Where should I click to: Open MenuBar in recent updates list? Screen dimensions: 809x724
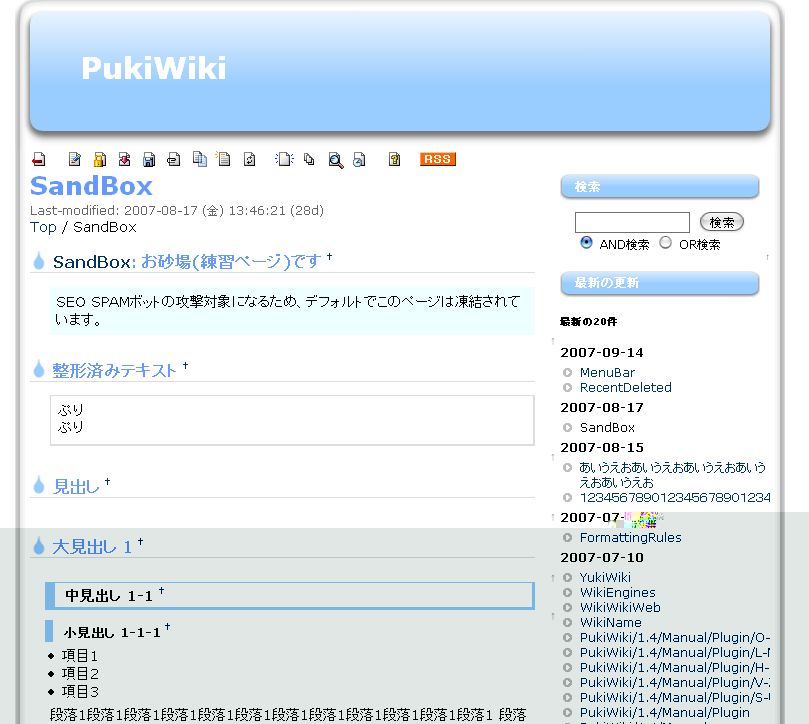607,372
